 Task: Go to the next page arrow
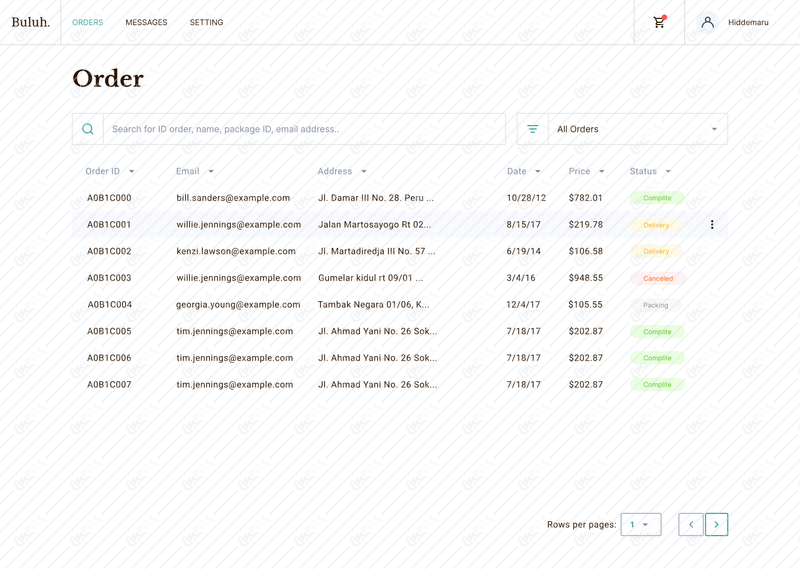coord(716,525)
